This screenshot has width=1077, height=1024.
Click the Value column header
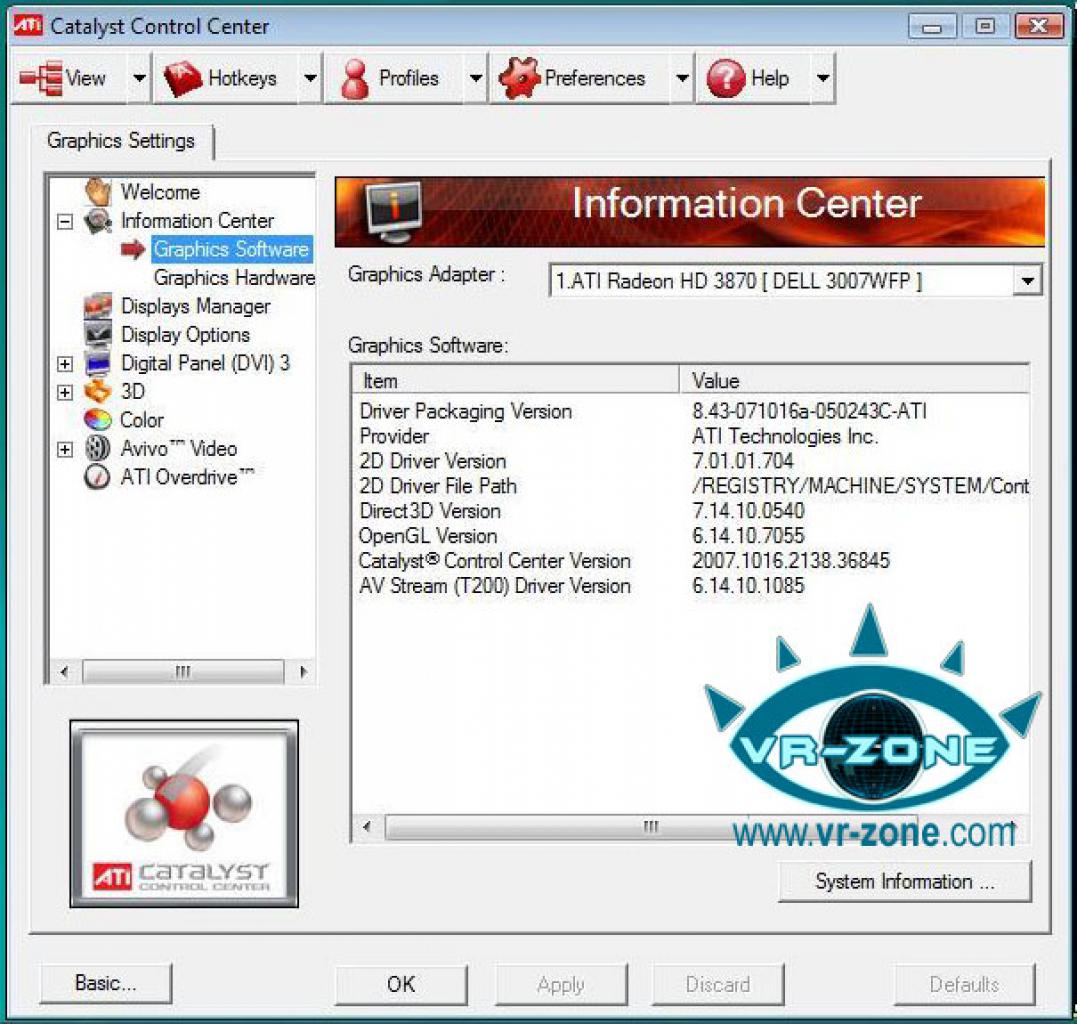(x=855, y=380)
